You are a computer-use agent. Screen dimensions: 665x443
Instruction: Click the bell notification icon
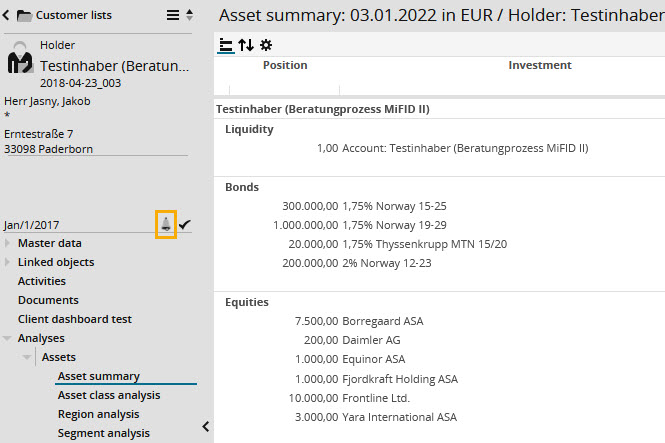click(166, 225)
